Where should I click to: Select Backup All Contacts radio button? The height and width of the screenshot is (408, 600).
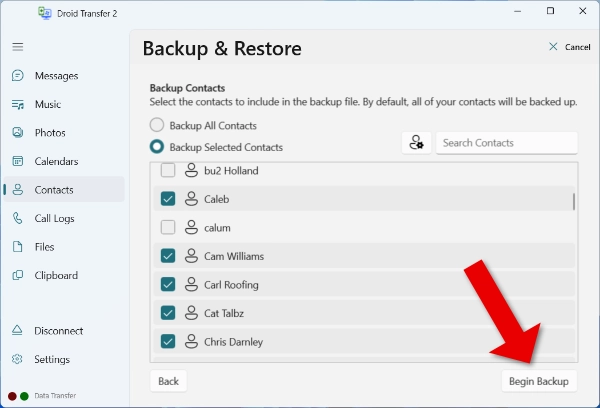coord(157,126)
